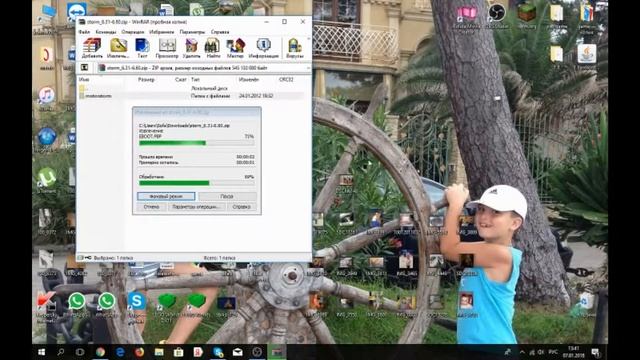Click the Фоновый режим button
The height and width of the screenshot is (360, 640).
click(x=166, y=196)
